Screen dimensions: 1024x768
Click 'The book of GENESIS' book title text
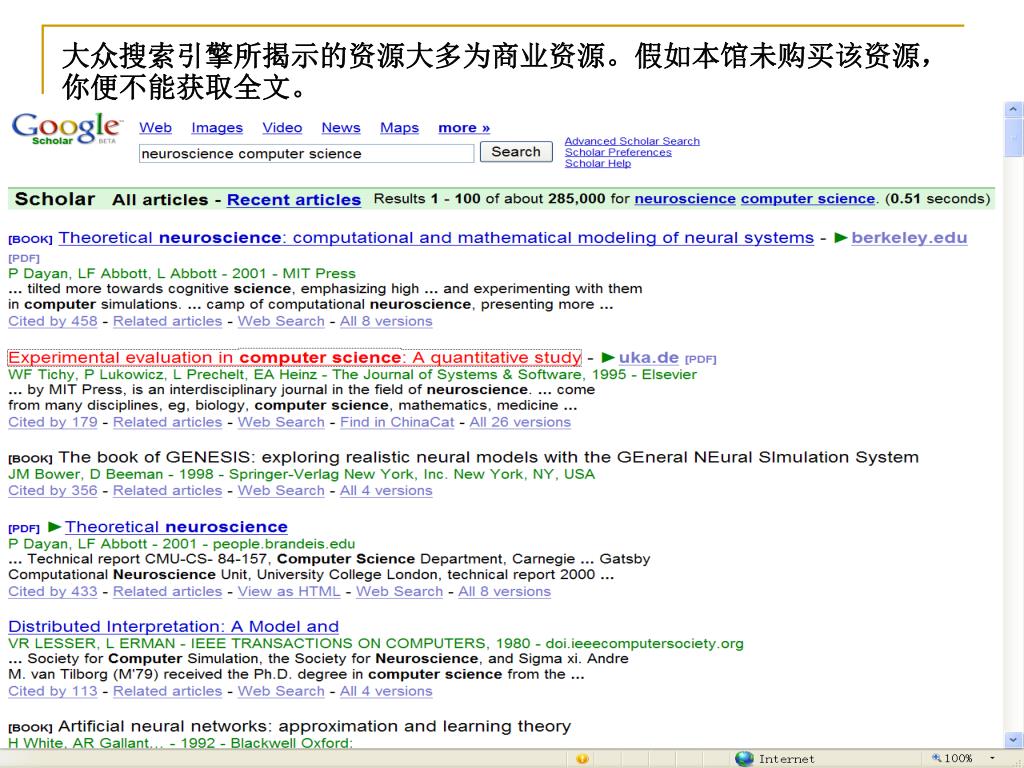point(488,457)
